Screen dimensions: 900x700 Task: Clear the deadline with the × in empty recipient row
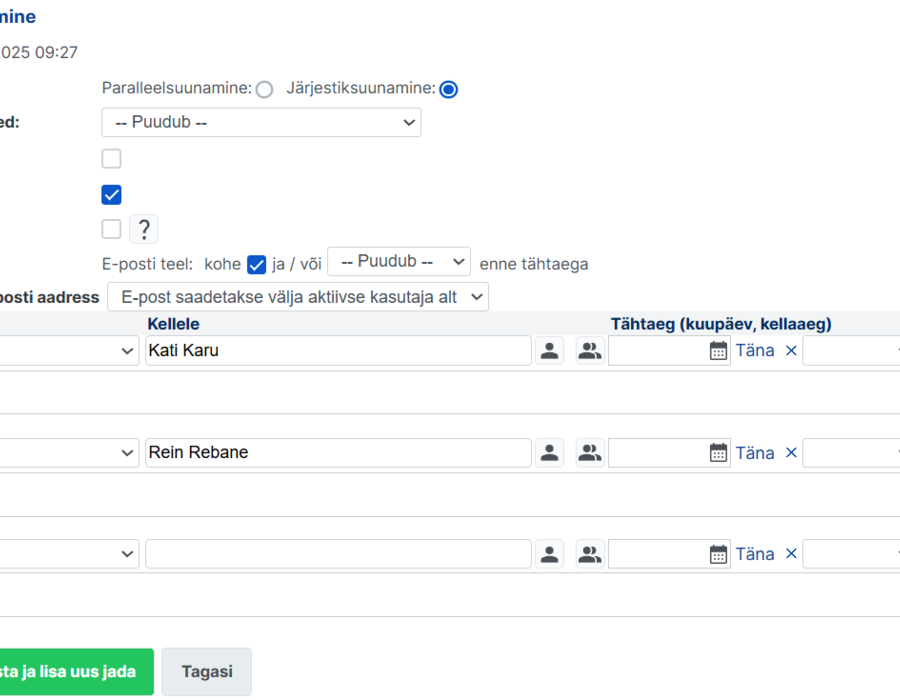(791, 554)
